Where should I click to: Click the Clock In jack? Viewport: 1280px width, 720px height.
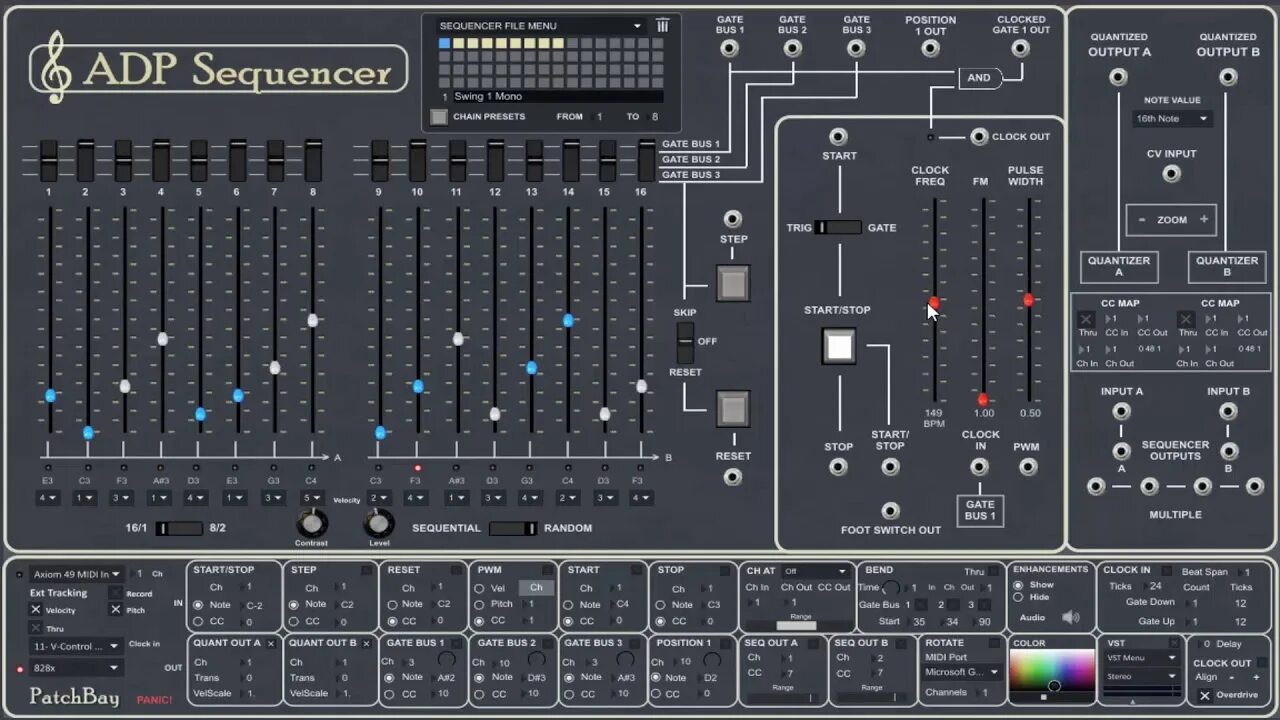(980, 467)
